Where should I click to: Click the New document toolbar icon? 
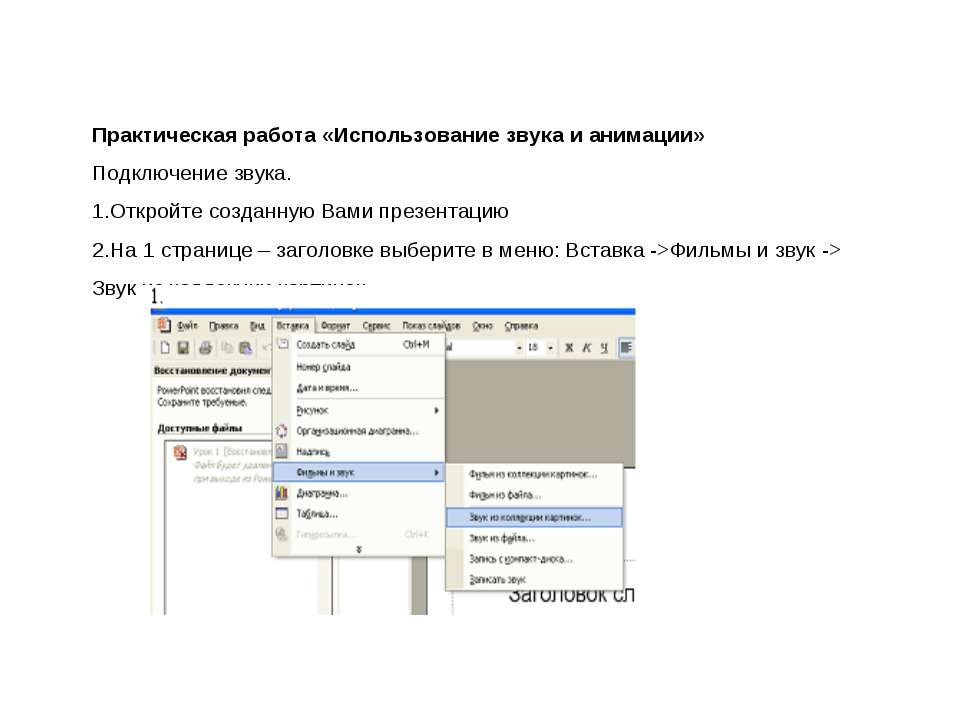tap(165, 348)
